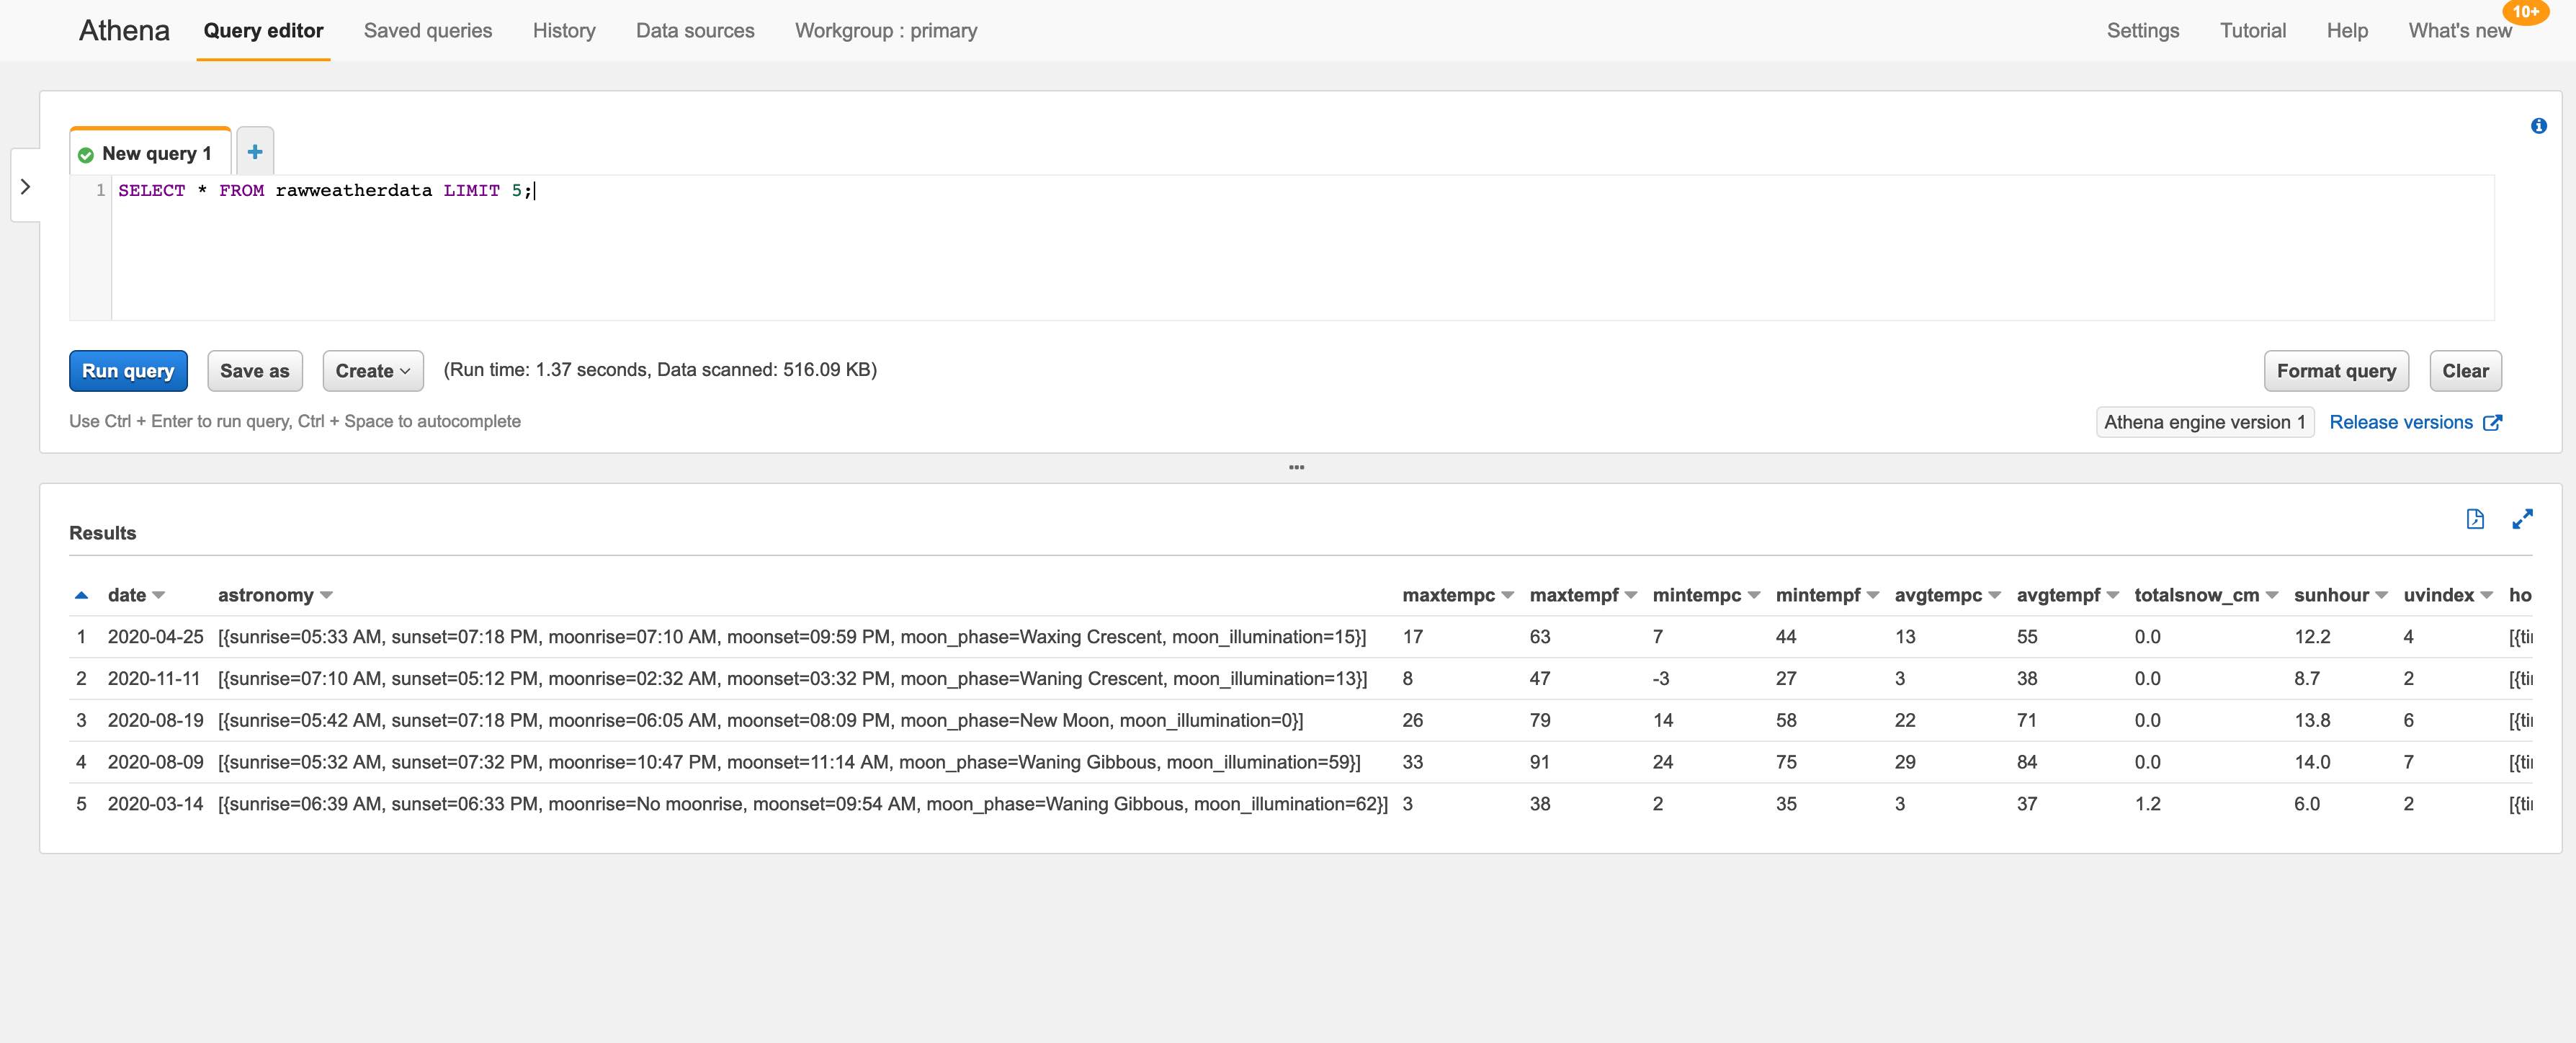Click the green checkmark on New query 1
Viewport: 2576px width, 1043px height.
85,153
